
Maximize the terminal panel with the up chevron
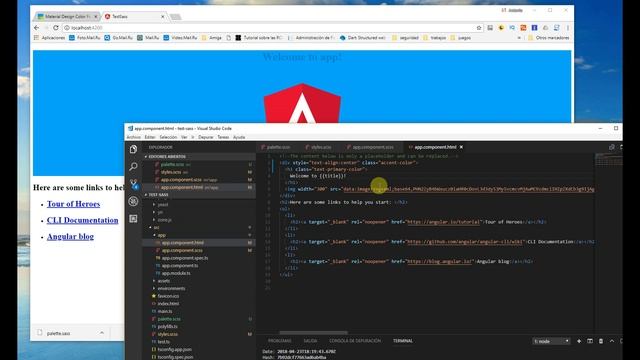point(612,341)
